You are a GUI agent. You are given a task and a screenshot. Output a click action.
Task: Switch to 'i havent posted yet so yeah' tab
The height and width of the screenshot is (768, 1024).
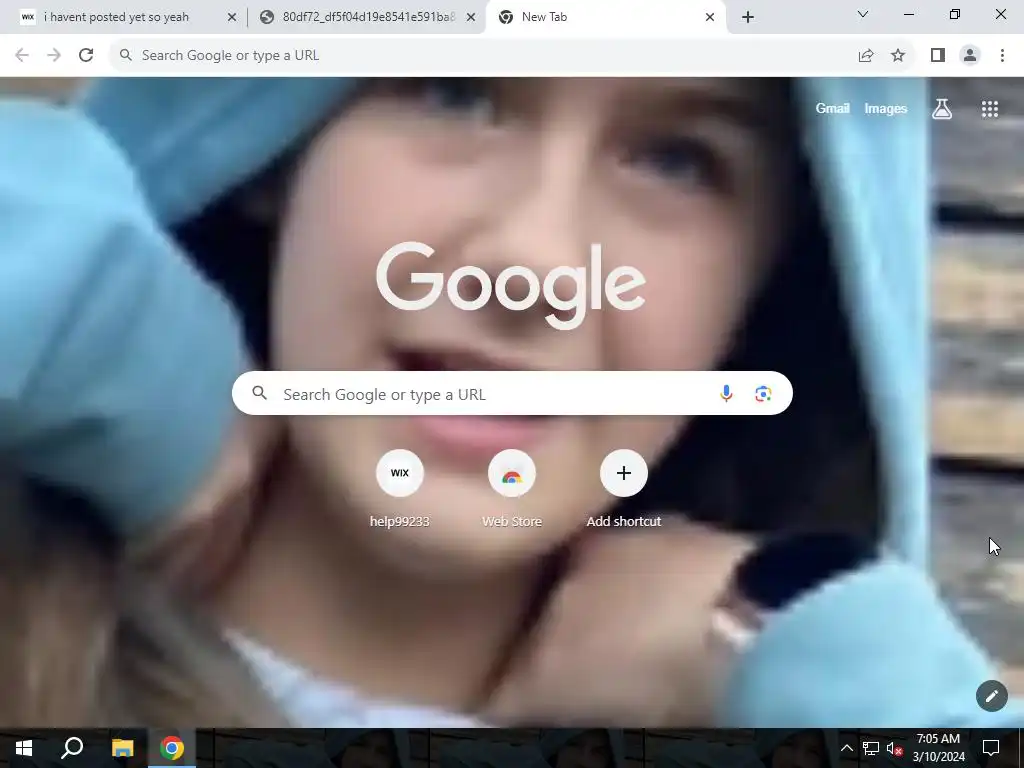(127, 17)
